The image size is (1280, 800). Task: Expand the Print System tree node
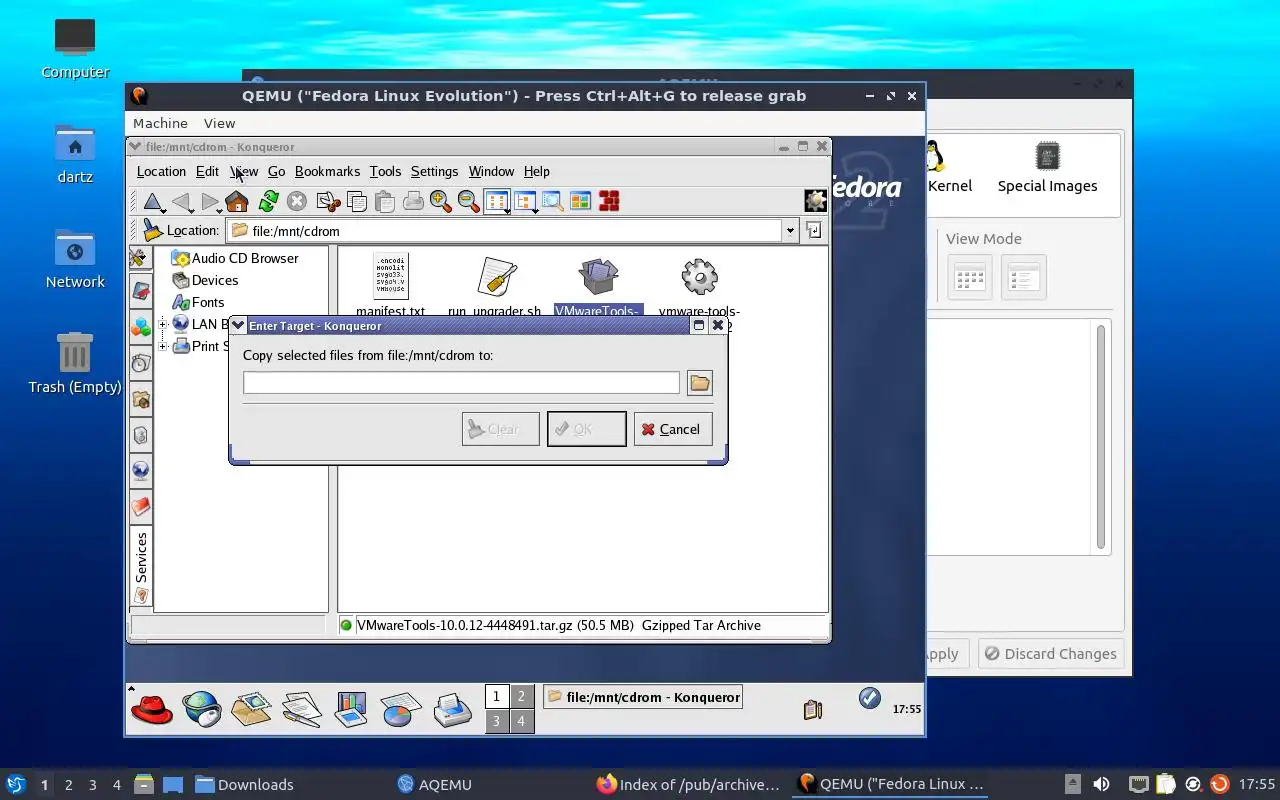(163, 346)
